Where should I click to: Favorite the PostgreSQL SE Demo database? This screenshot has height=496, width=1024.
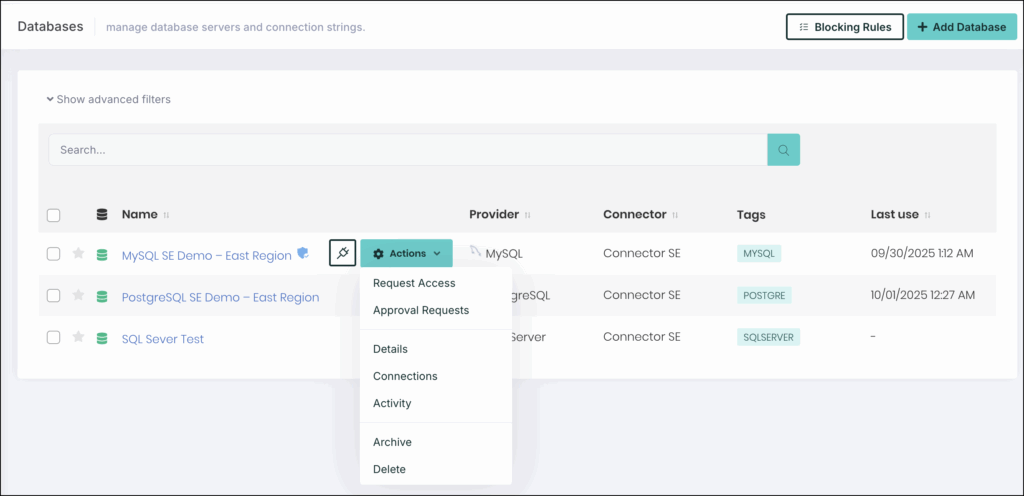(78, 296)
